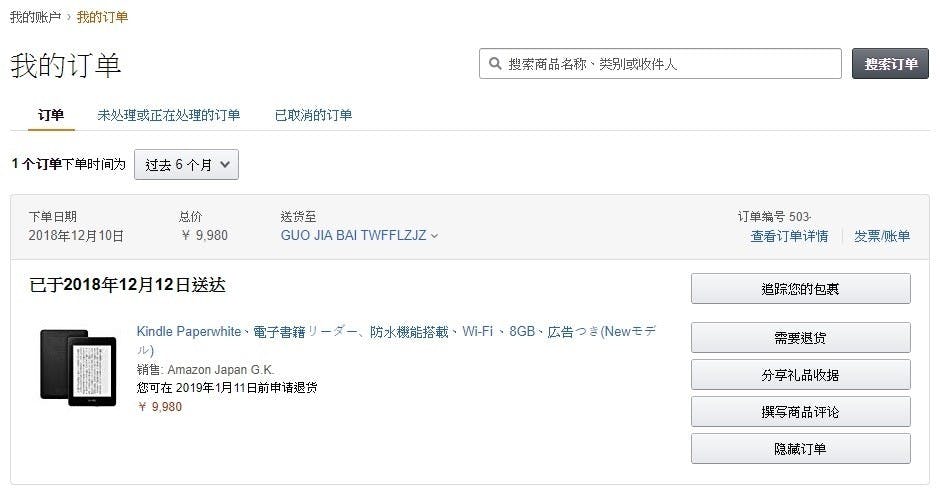Click the ￥9,980 item price text
The height and width of the screenshot is (503, 946).
[x=159, y=407]
